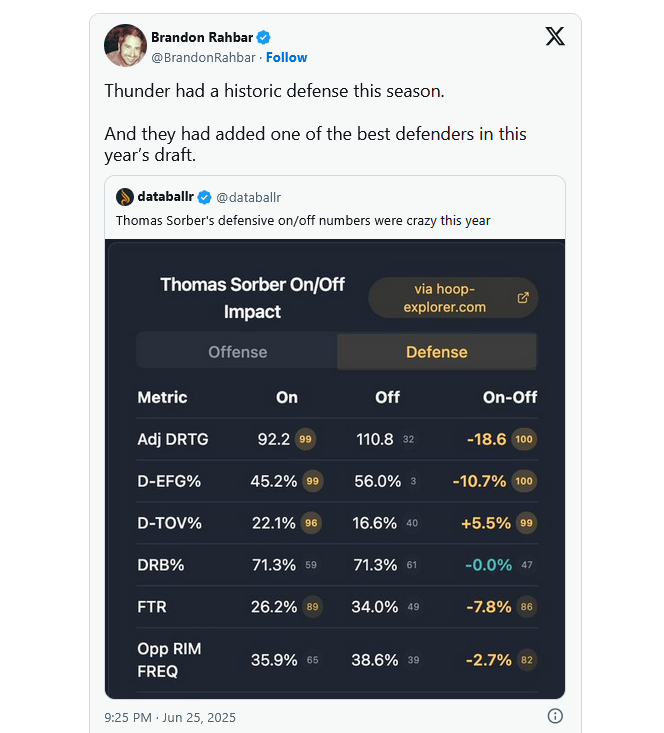
Task: Click the X logo icon
Action: (x=554, y=37)
